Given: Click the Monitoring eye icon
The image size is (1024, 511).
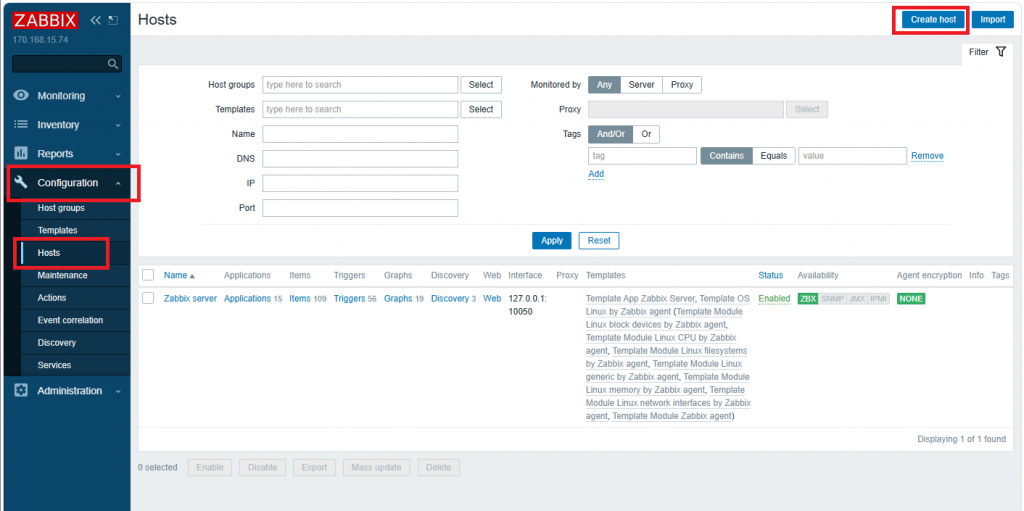Looking at the screenshot, I should pyautogui.click(x=21, y=95).
